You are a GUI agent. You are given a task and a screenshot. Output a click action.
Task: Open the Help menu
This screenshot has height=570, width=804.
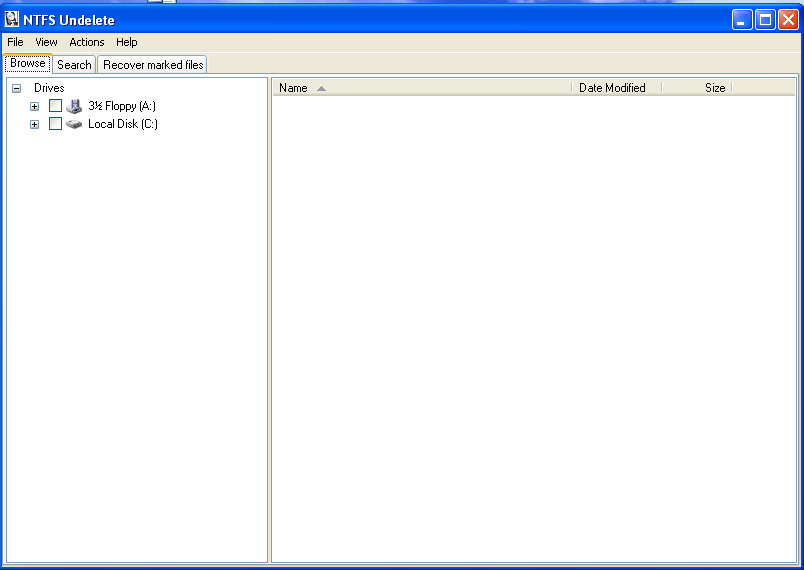[126, 42]
